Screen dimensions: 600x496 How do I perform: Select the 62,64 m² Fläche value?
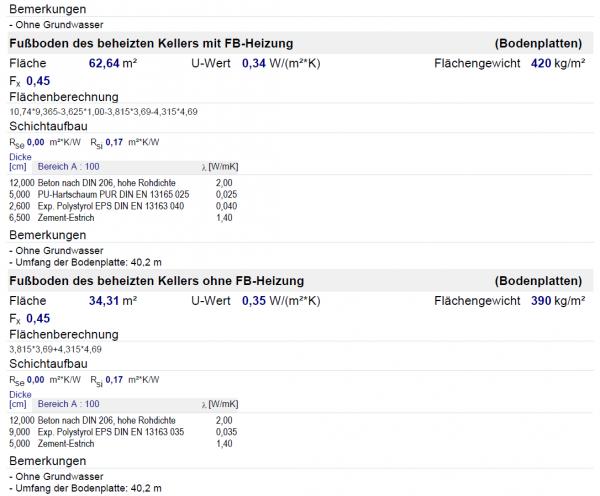click(113, 63)
